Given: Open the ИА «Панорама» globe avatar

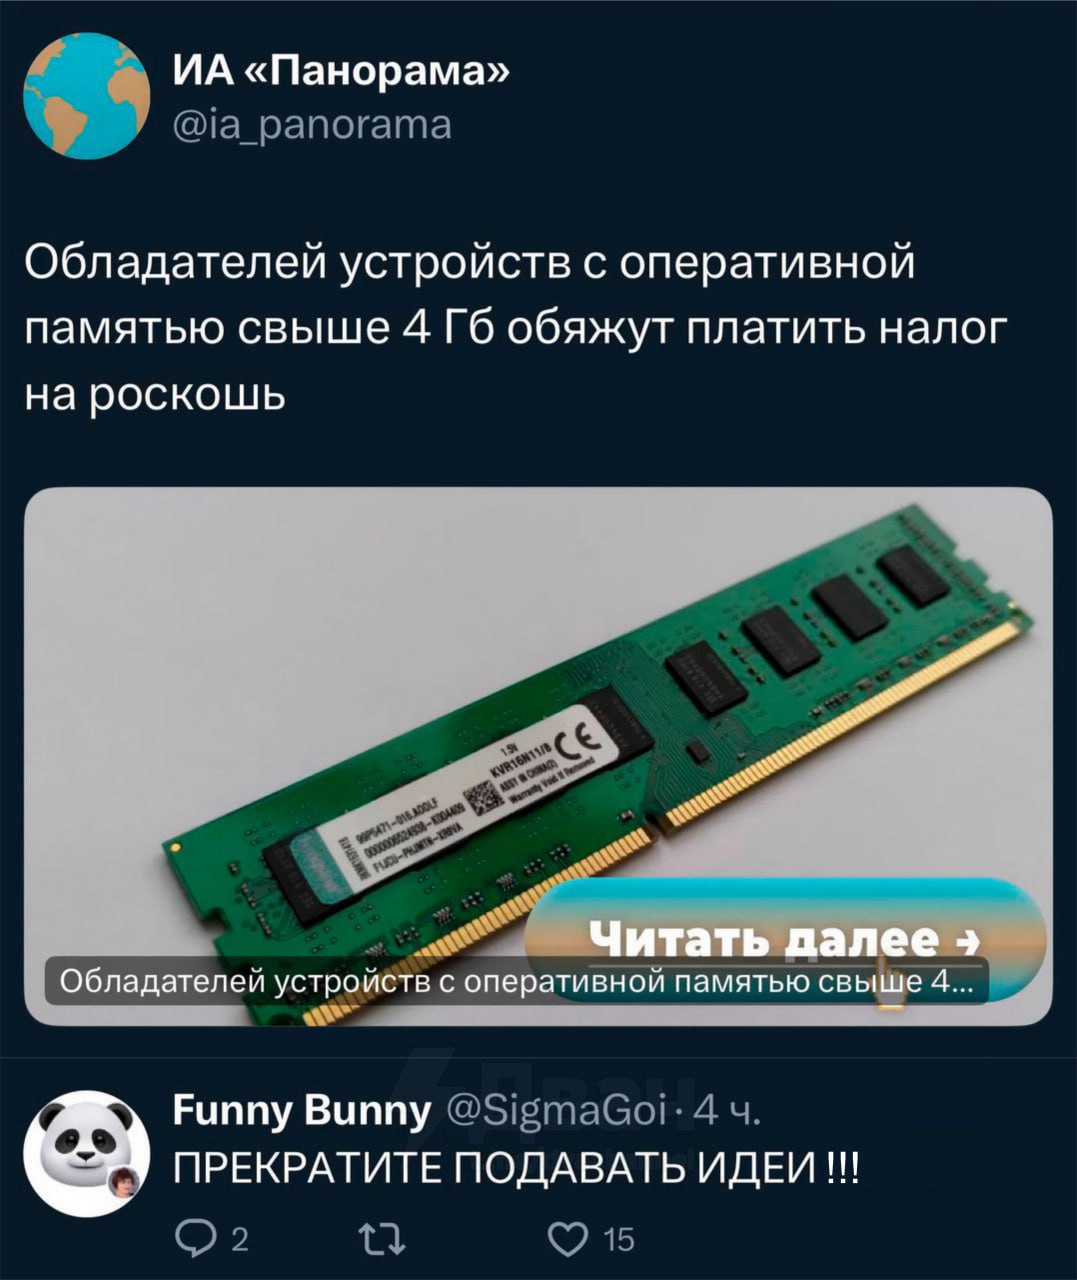Looking at the screenshot, I should point(86,96).
